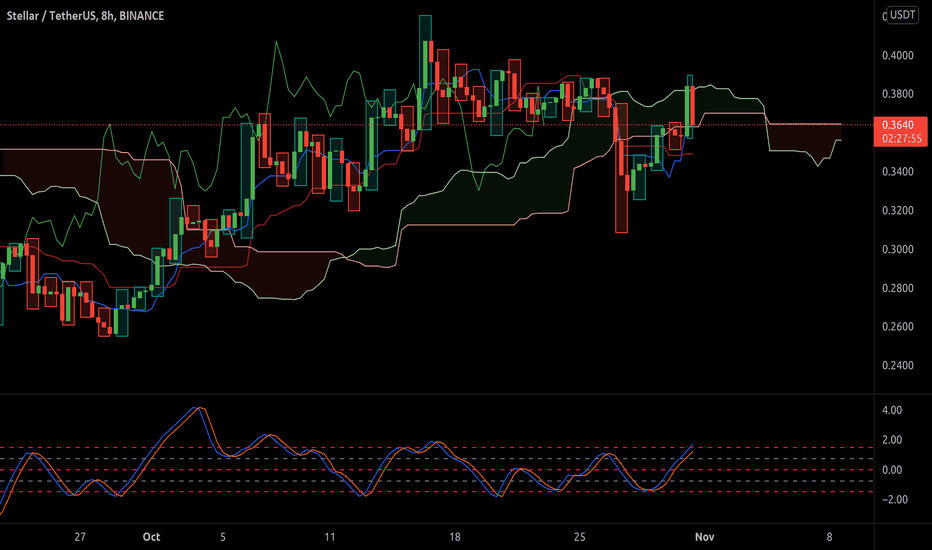
Task: Click the 0.3400 price axis label
Action: pyautogui.click(x=898, y=172)
